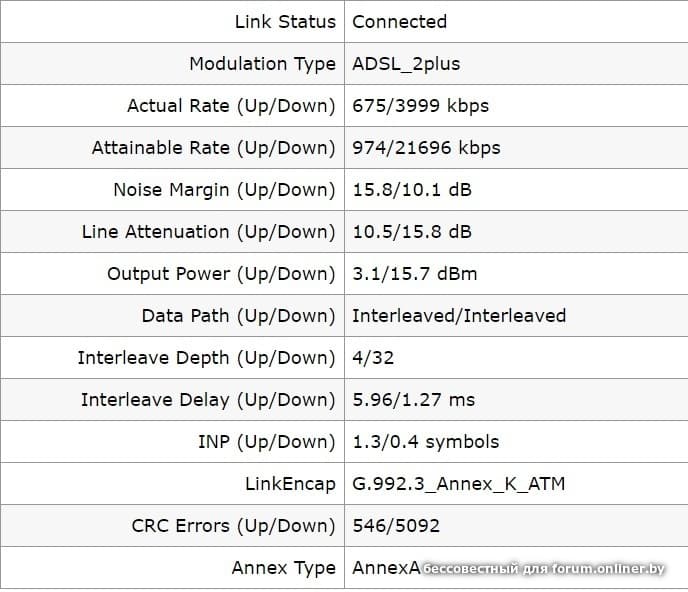Click the "675/3999 kbps" rate value

[420, 105]
